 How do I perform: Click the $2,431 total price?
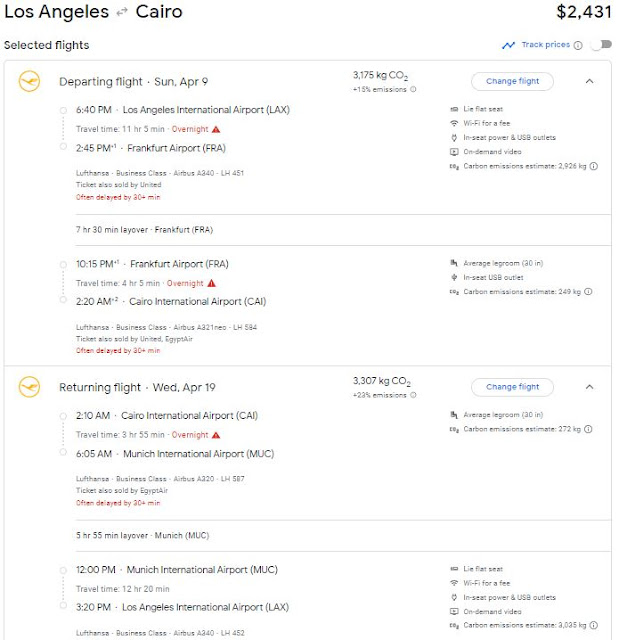point(583,13)
